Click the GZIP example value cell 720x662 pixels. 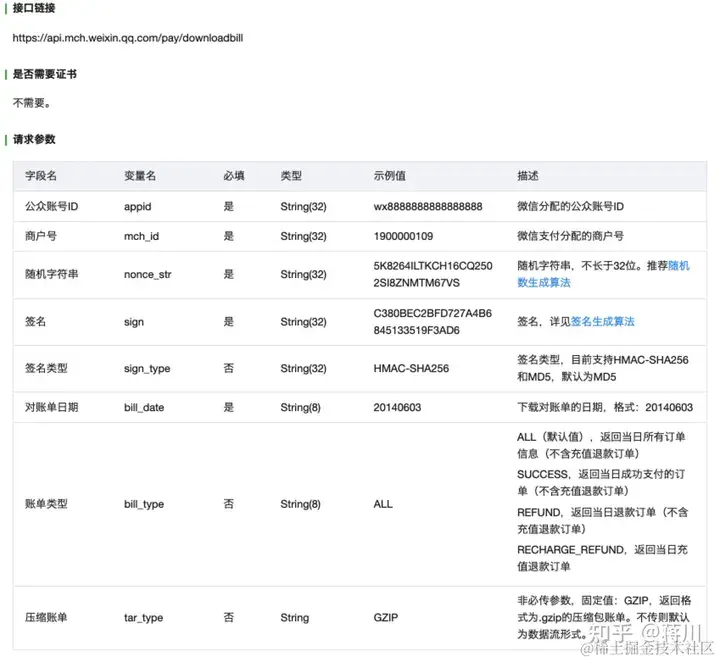tap(386, 618)
